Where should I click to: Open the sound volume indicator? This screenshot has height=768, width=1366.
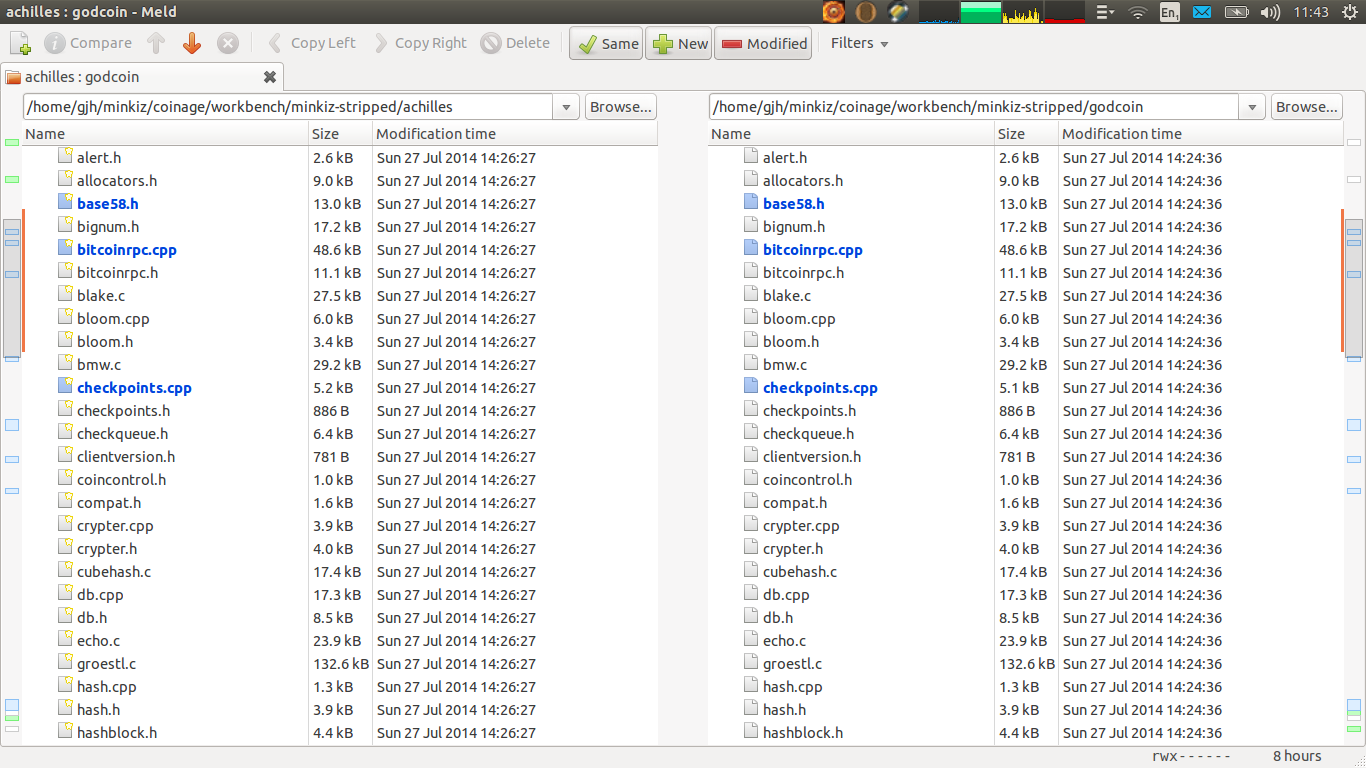(1270, 12)
